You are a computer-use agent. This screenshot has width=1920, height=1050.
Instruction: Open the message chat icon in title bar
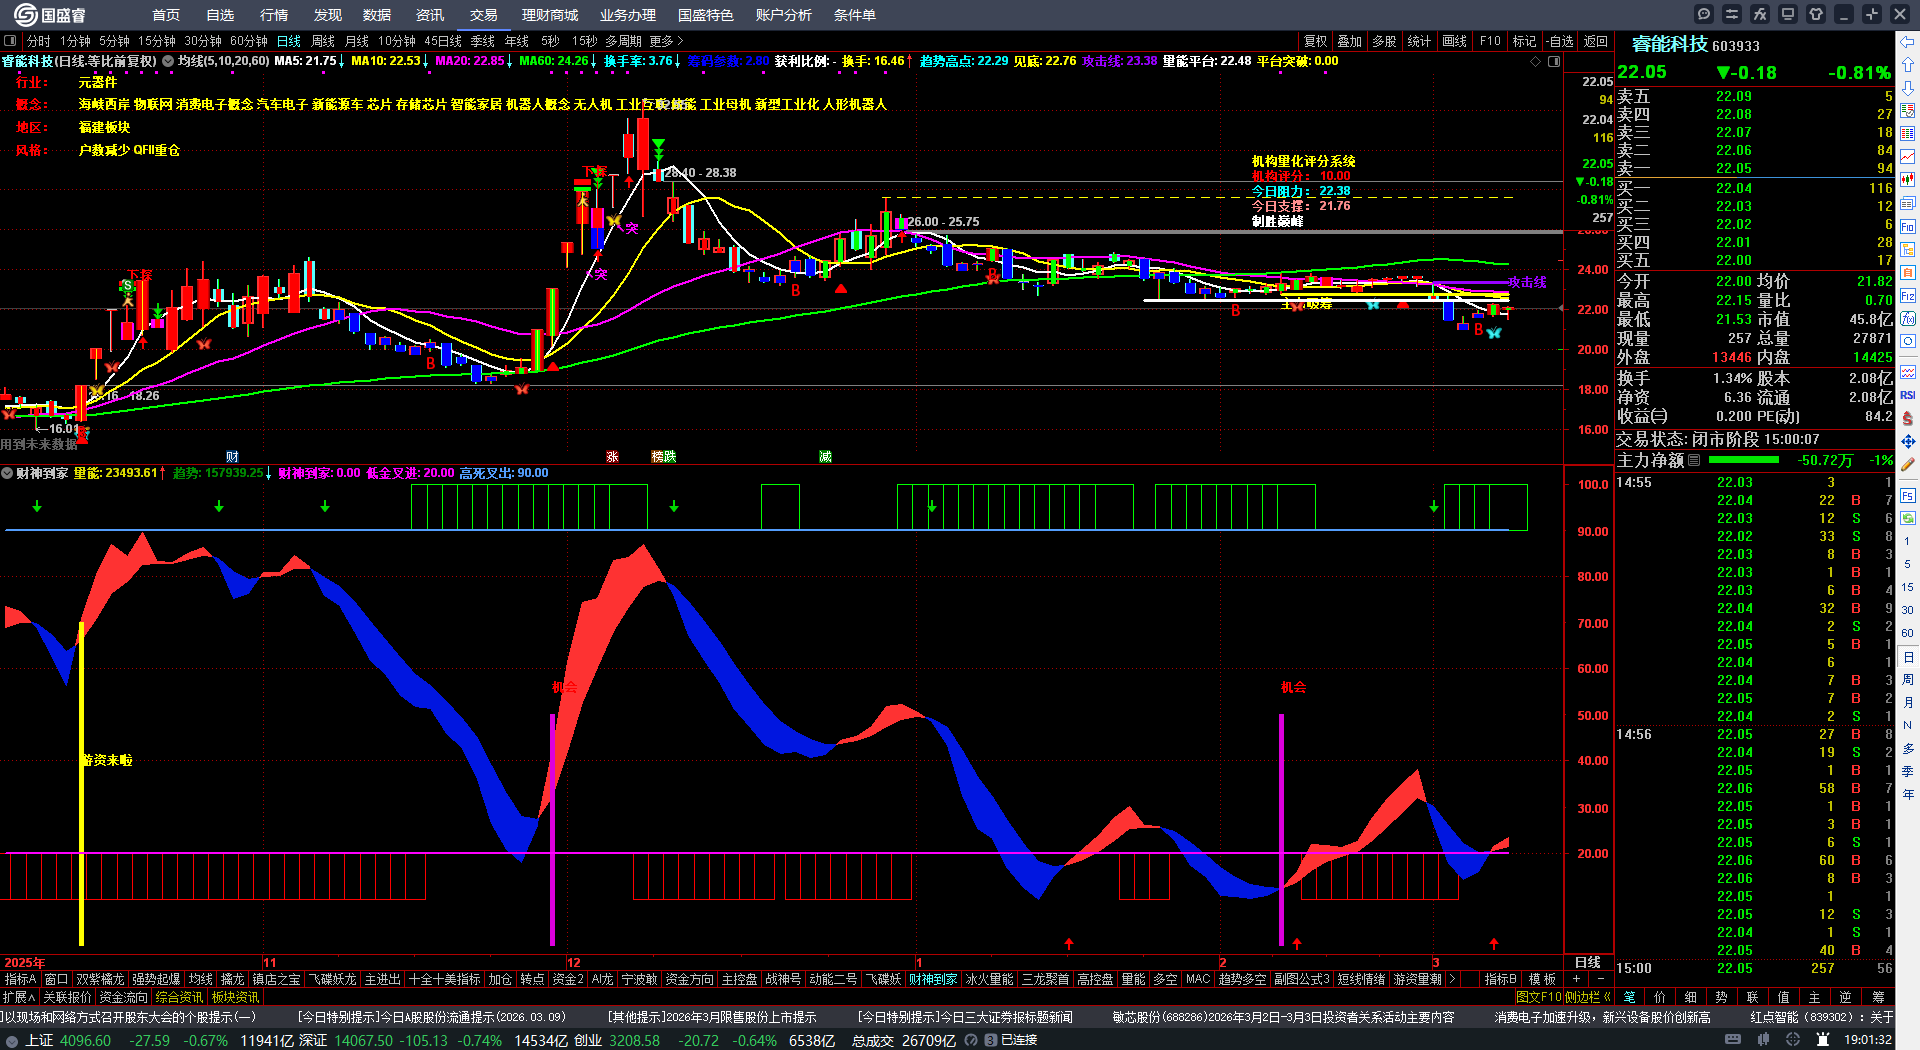click(1704, 14)
